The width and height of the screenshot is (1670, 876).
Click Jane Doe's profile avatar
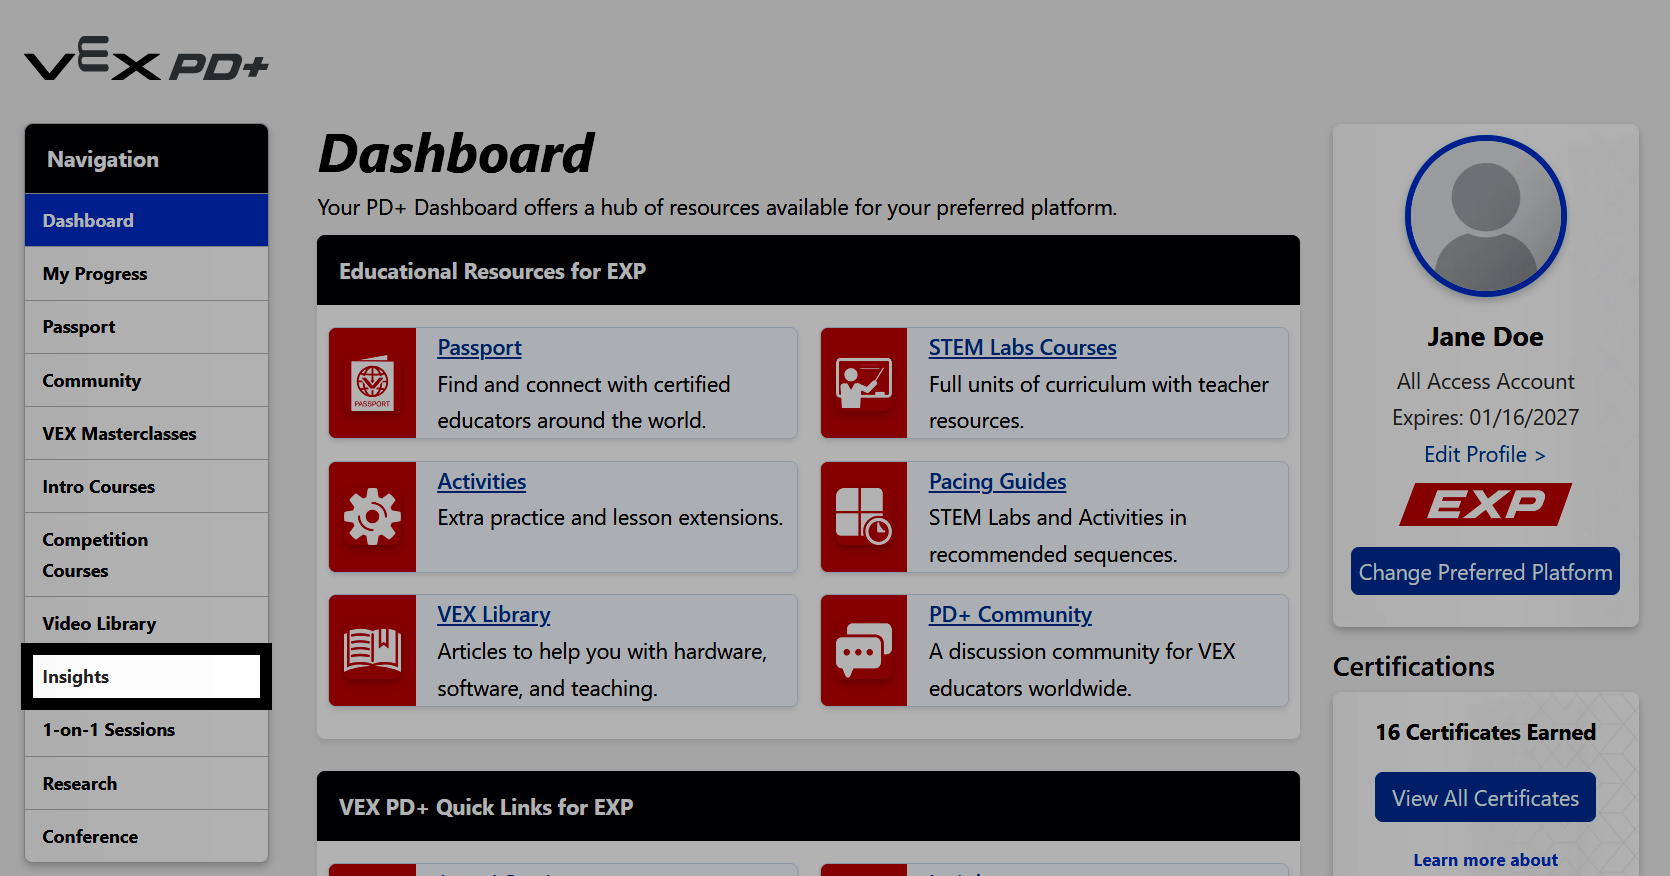click(1486, 216)
